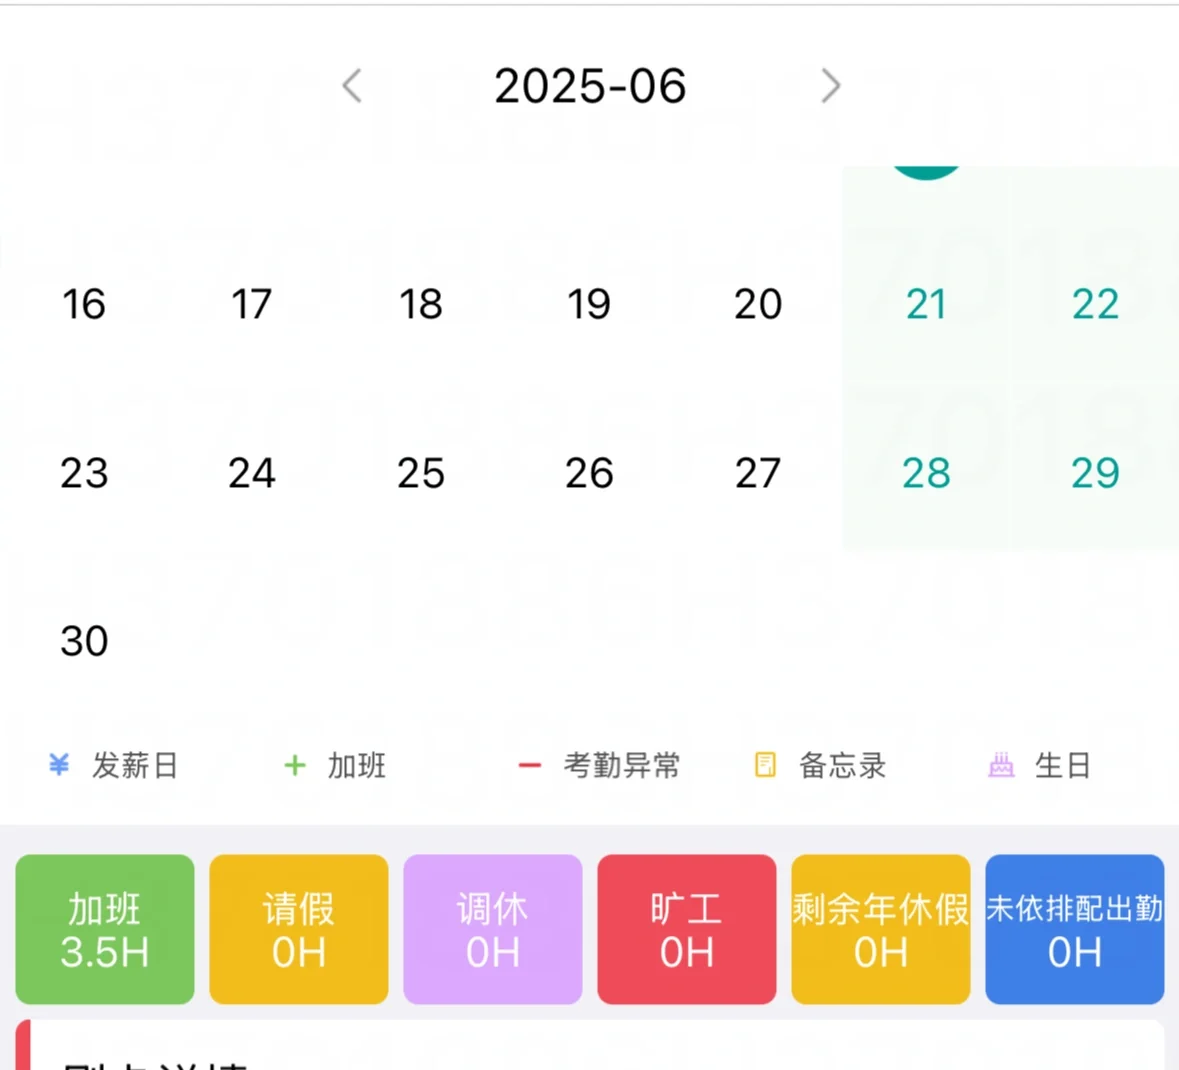Select June 16 on the calendar
The width and height of the screenshot is (1179, 1070).
(x=83, y=304)
